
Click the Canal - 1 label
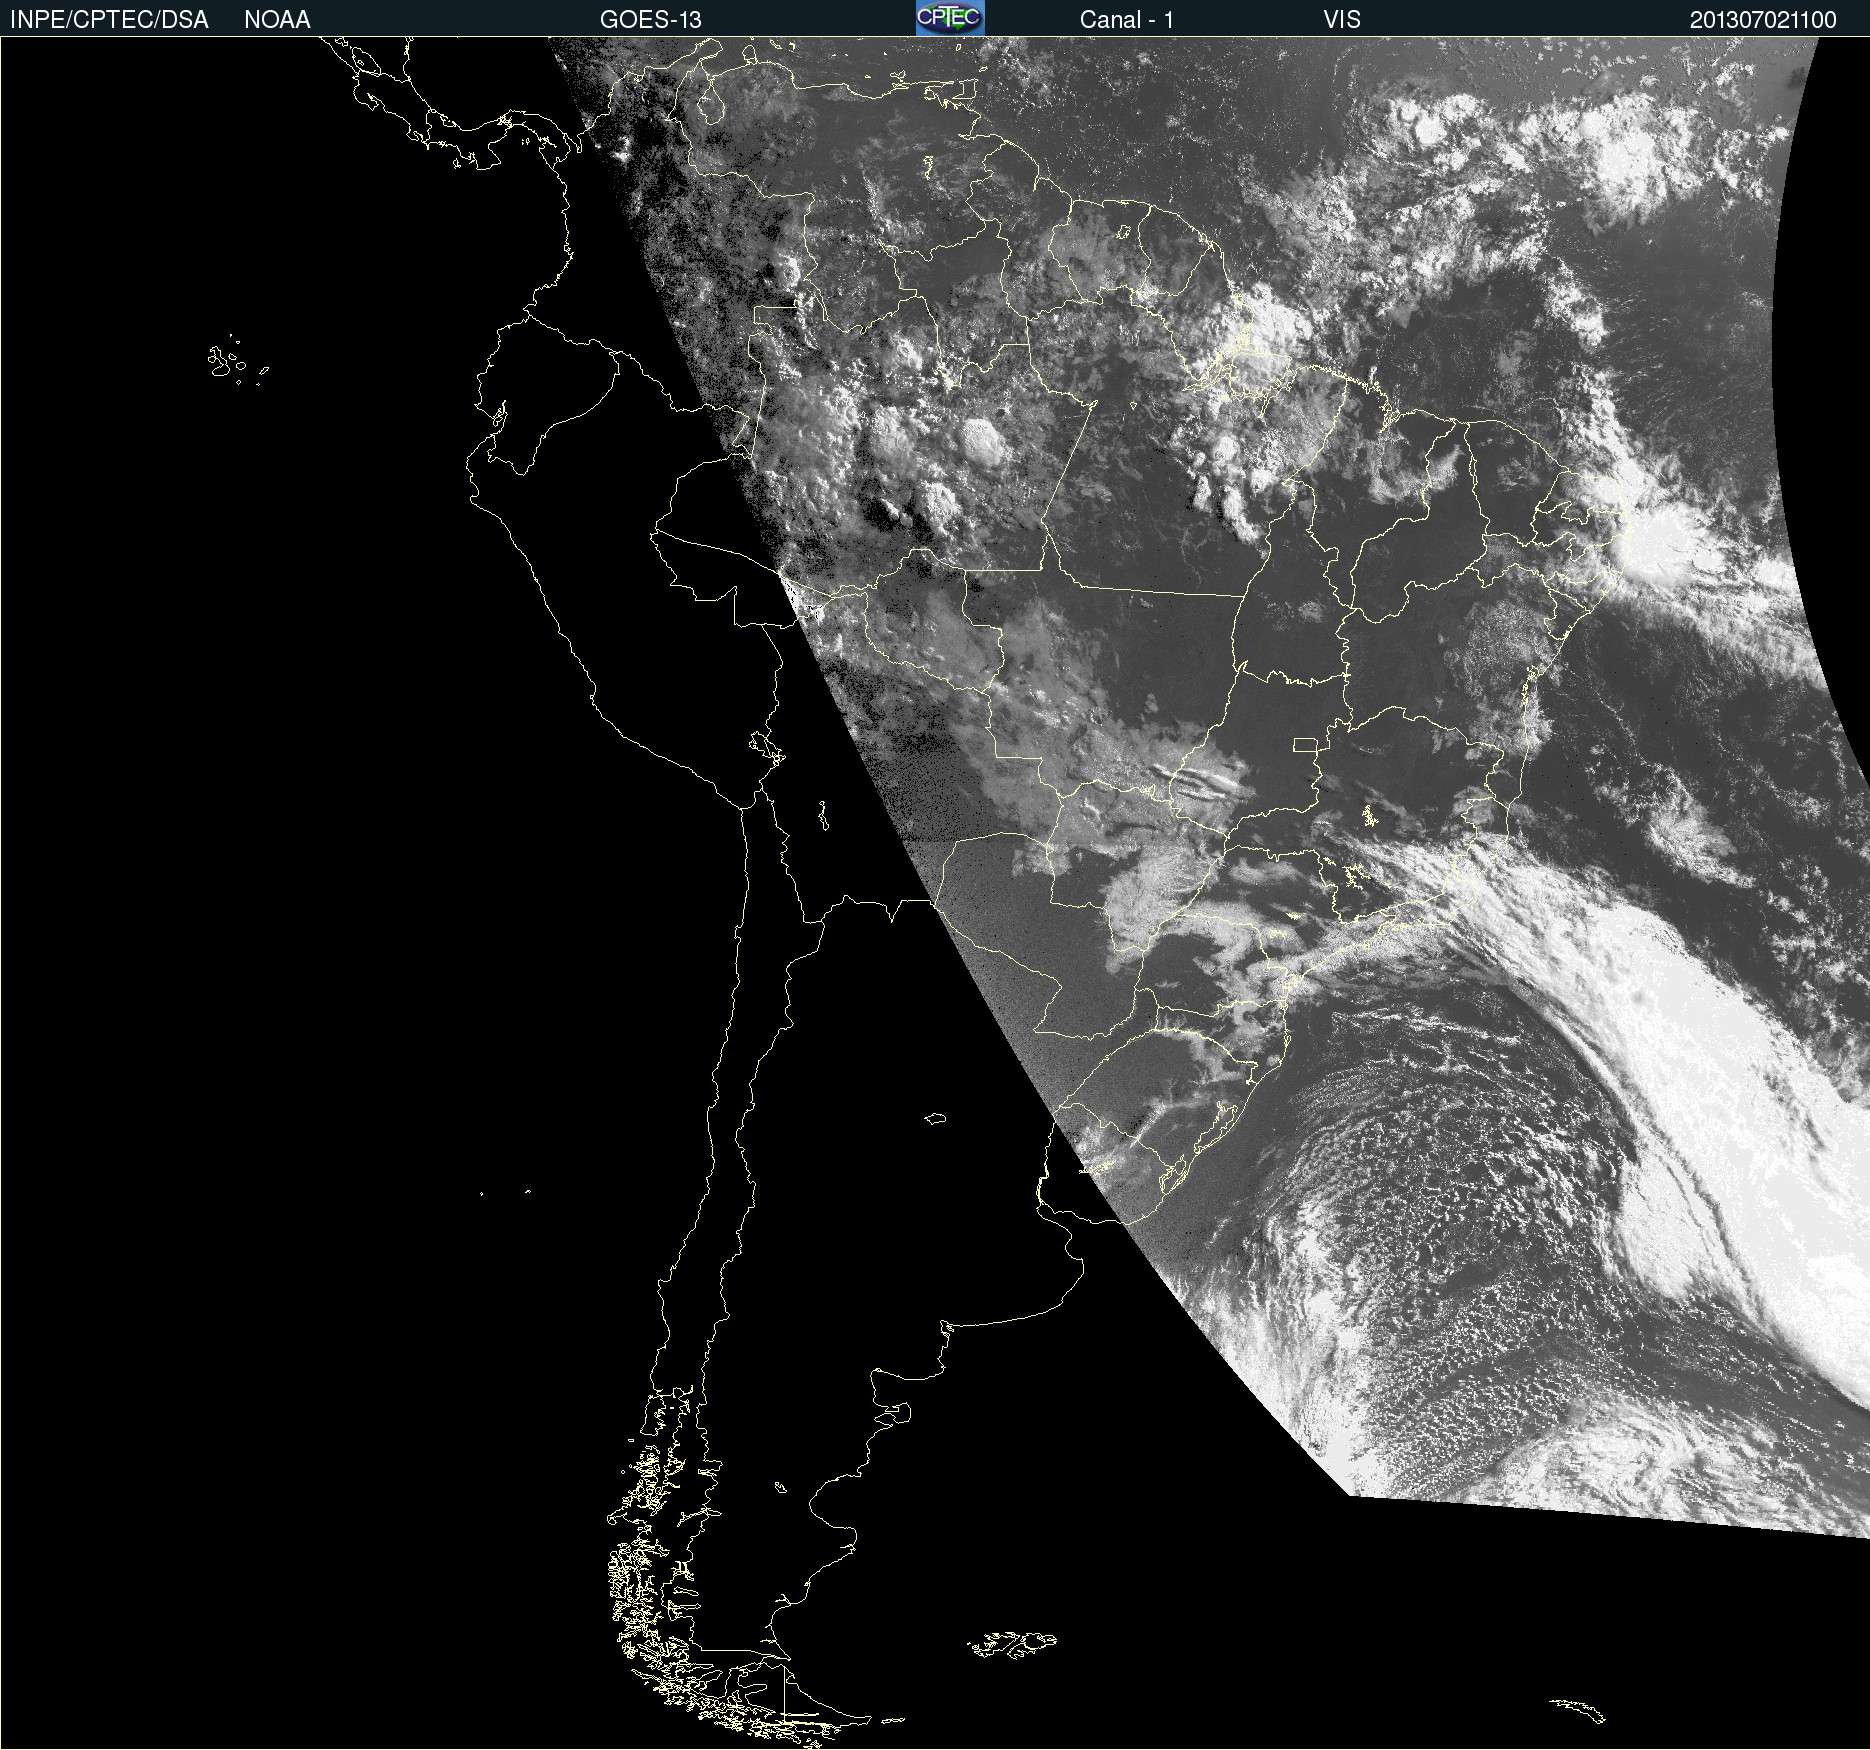click(1127, 20)
